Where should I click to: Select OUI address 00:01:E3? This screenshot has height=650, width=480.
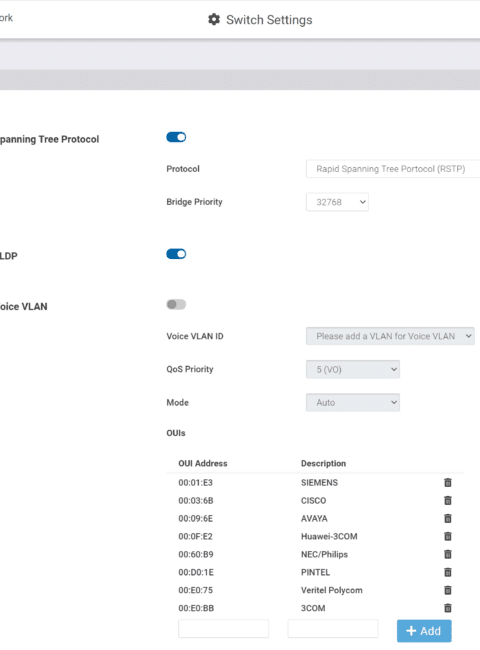[196, 483]
